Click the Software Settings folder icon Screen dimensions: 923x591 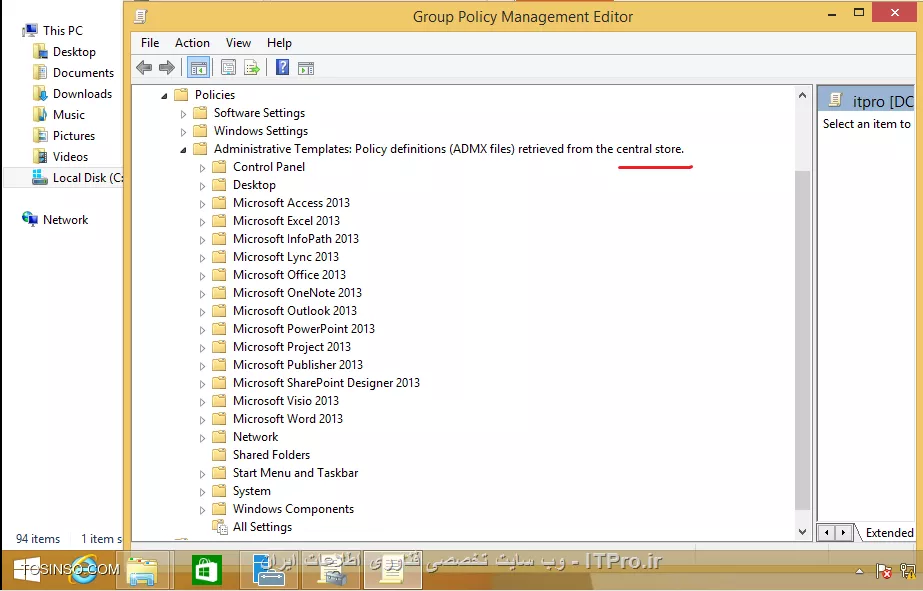coord(200,112)
